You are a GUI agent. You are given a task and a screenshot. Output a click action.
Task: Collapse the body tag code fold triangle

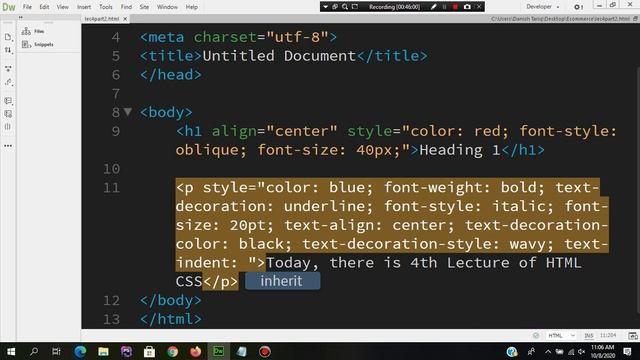(x=128, y=111)
